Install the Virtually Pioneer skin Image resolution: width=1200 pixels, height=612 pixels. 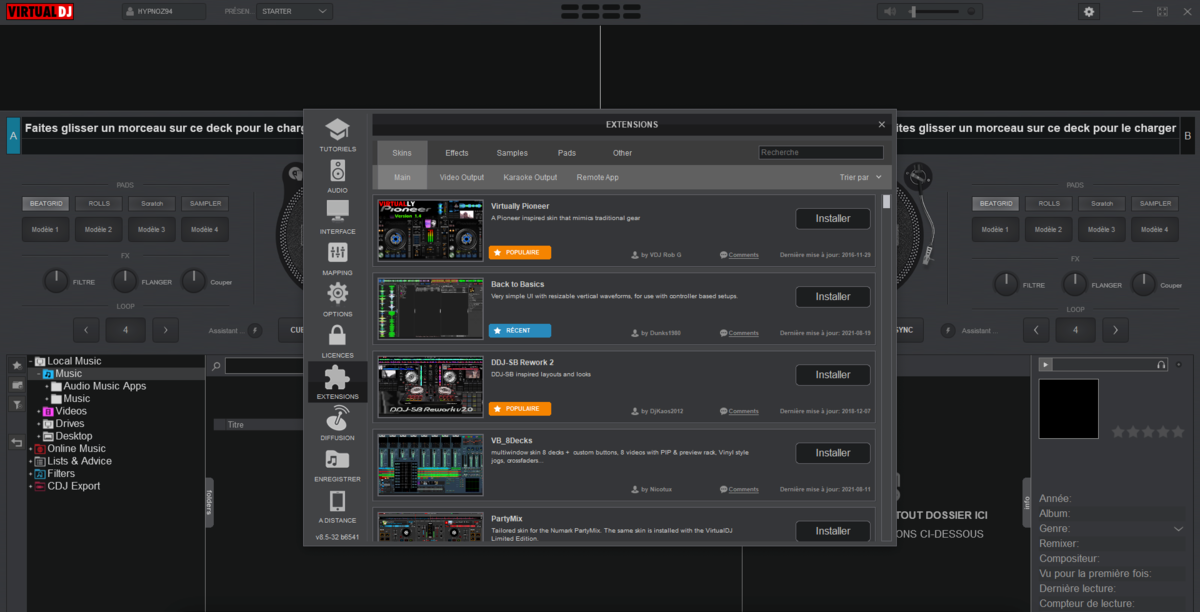point(833,218)
